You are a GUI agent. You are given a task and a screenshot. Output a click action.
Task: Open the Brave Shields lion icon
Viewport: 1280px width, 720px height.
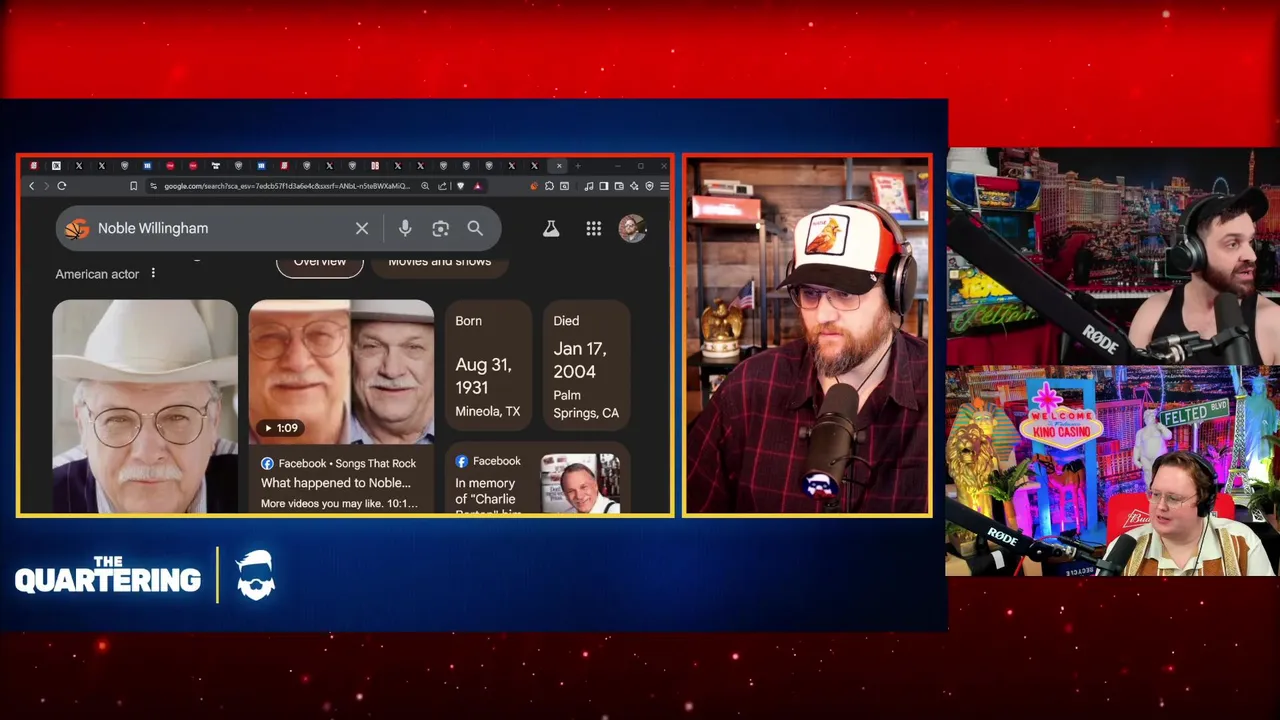click(x=460, y=186)
